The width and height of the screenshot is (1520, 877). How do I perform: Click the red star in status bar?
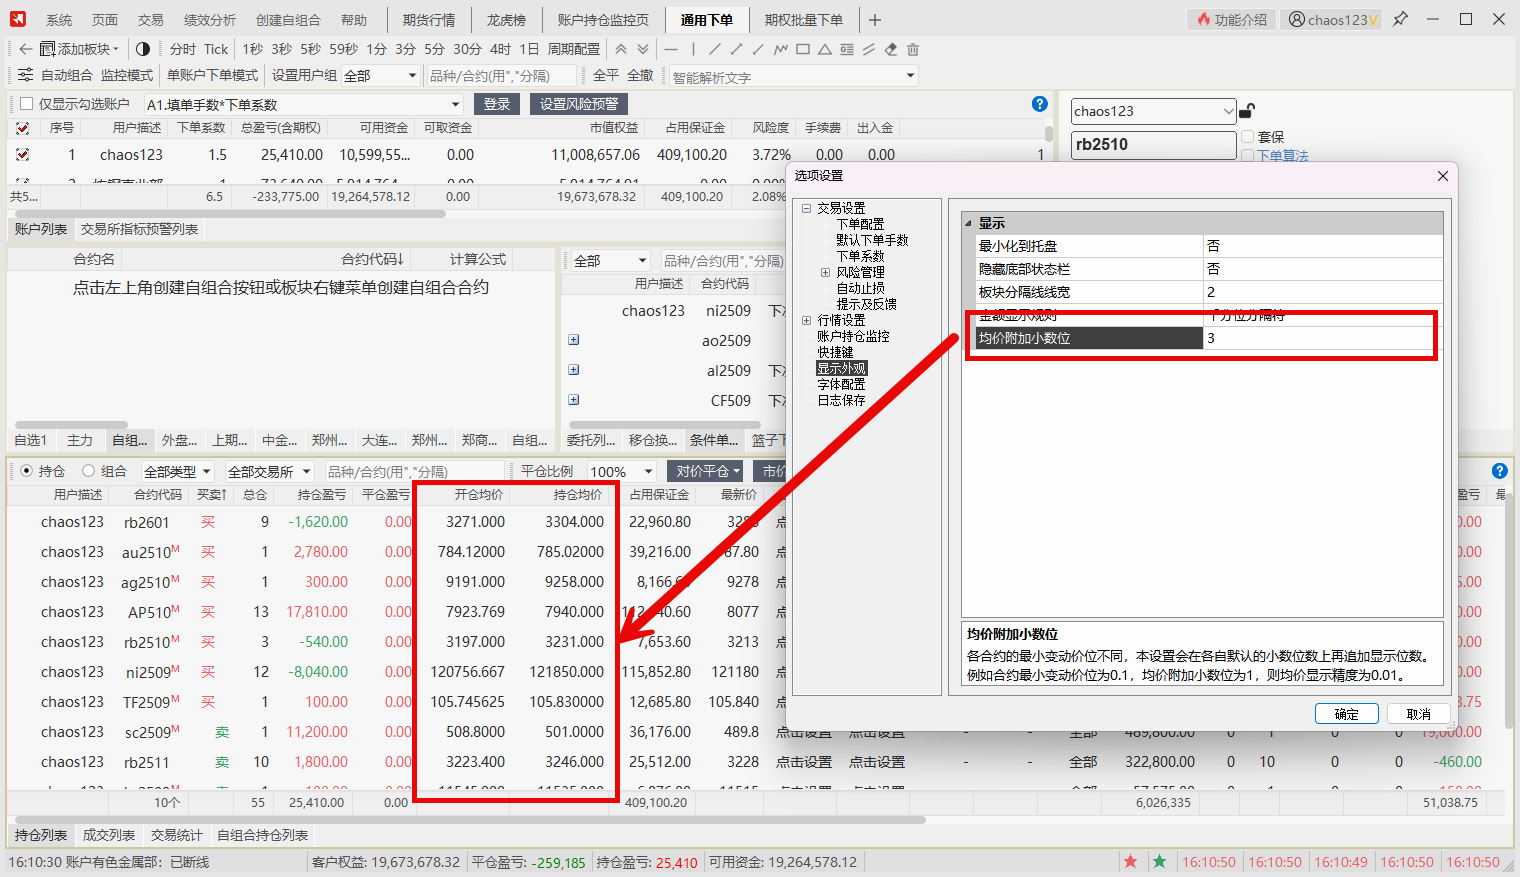[x=1131, y=861]
